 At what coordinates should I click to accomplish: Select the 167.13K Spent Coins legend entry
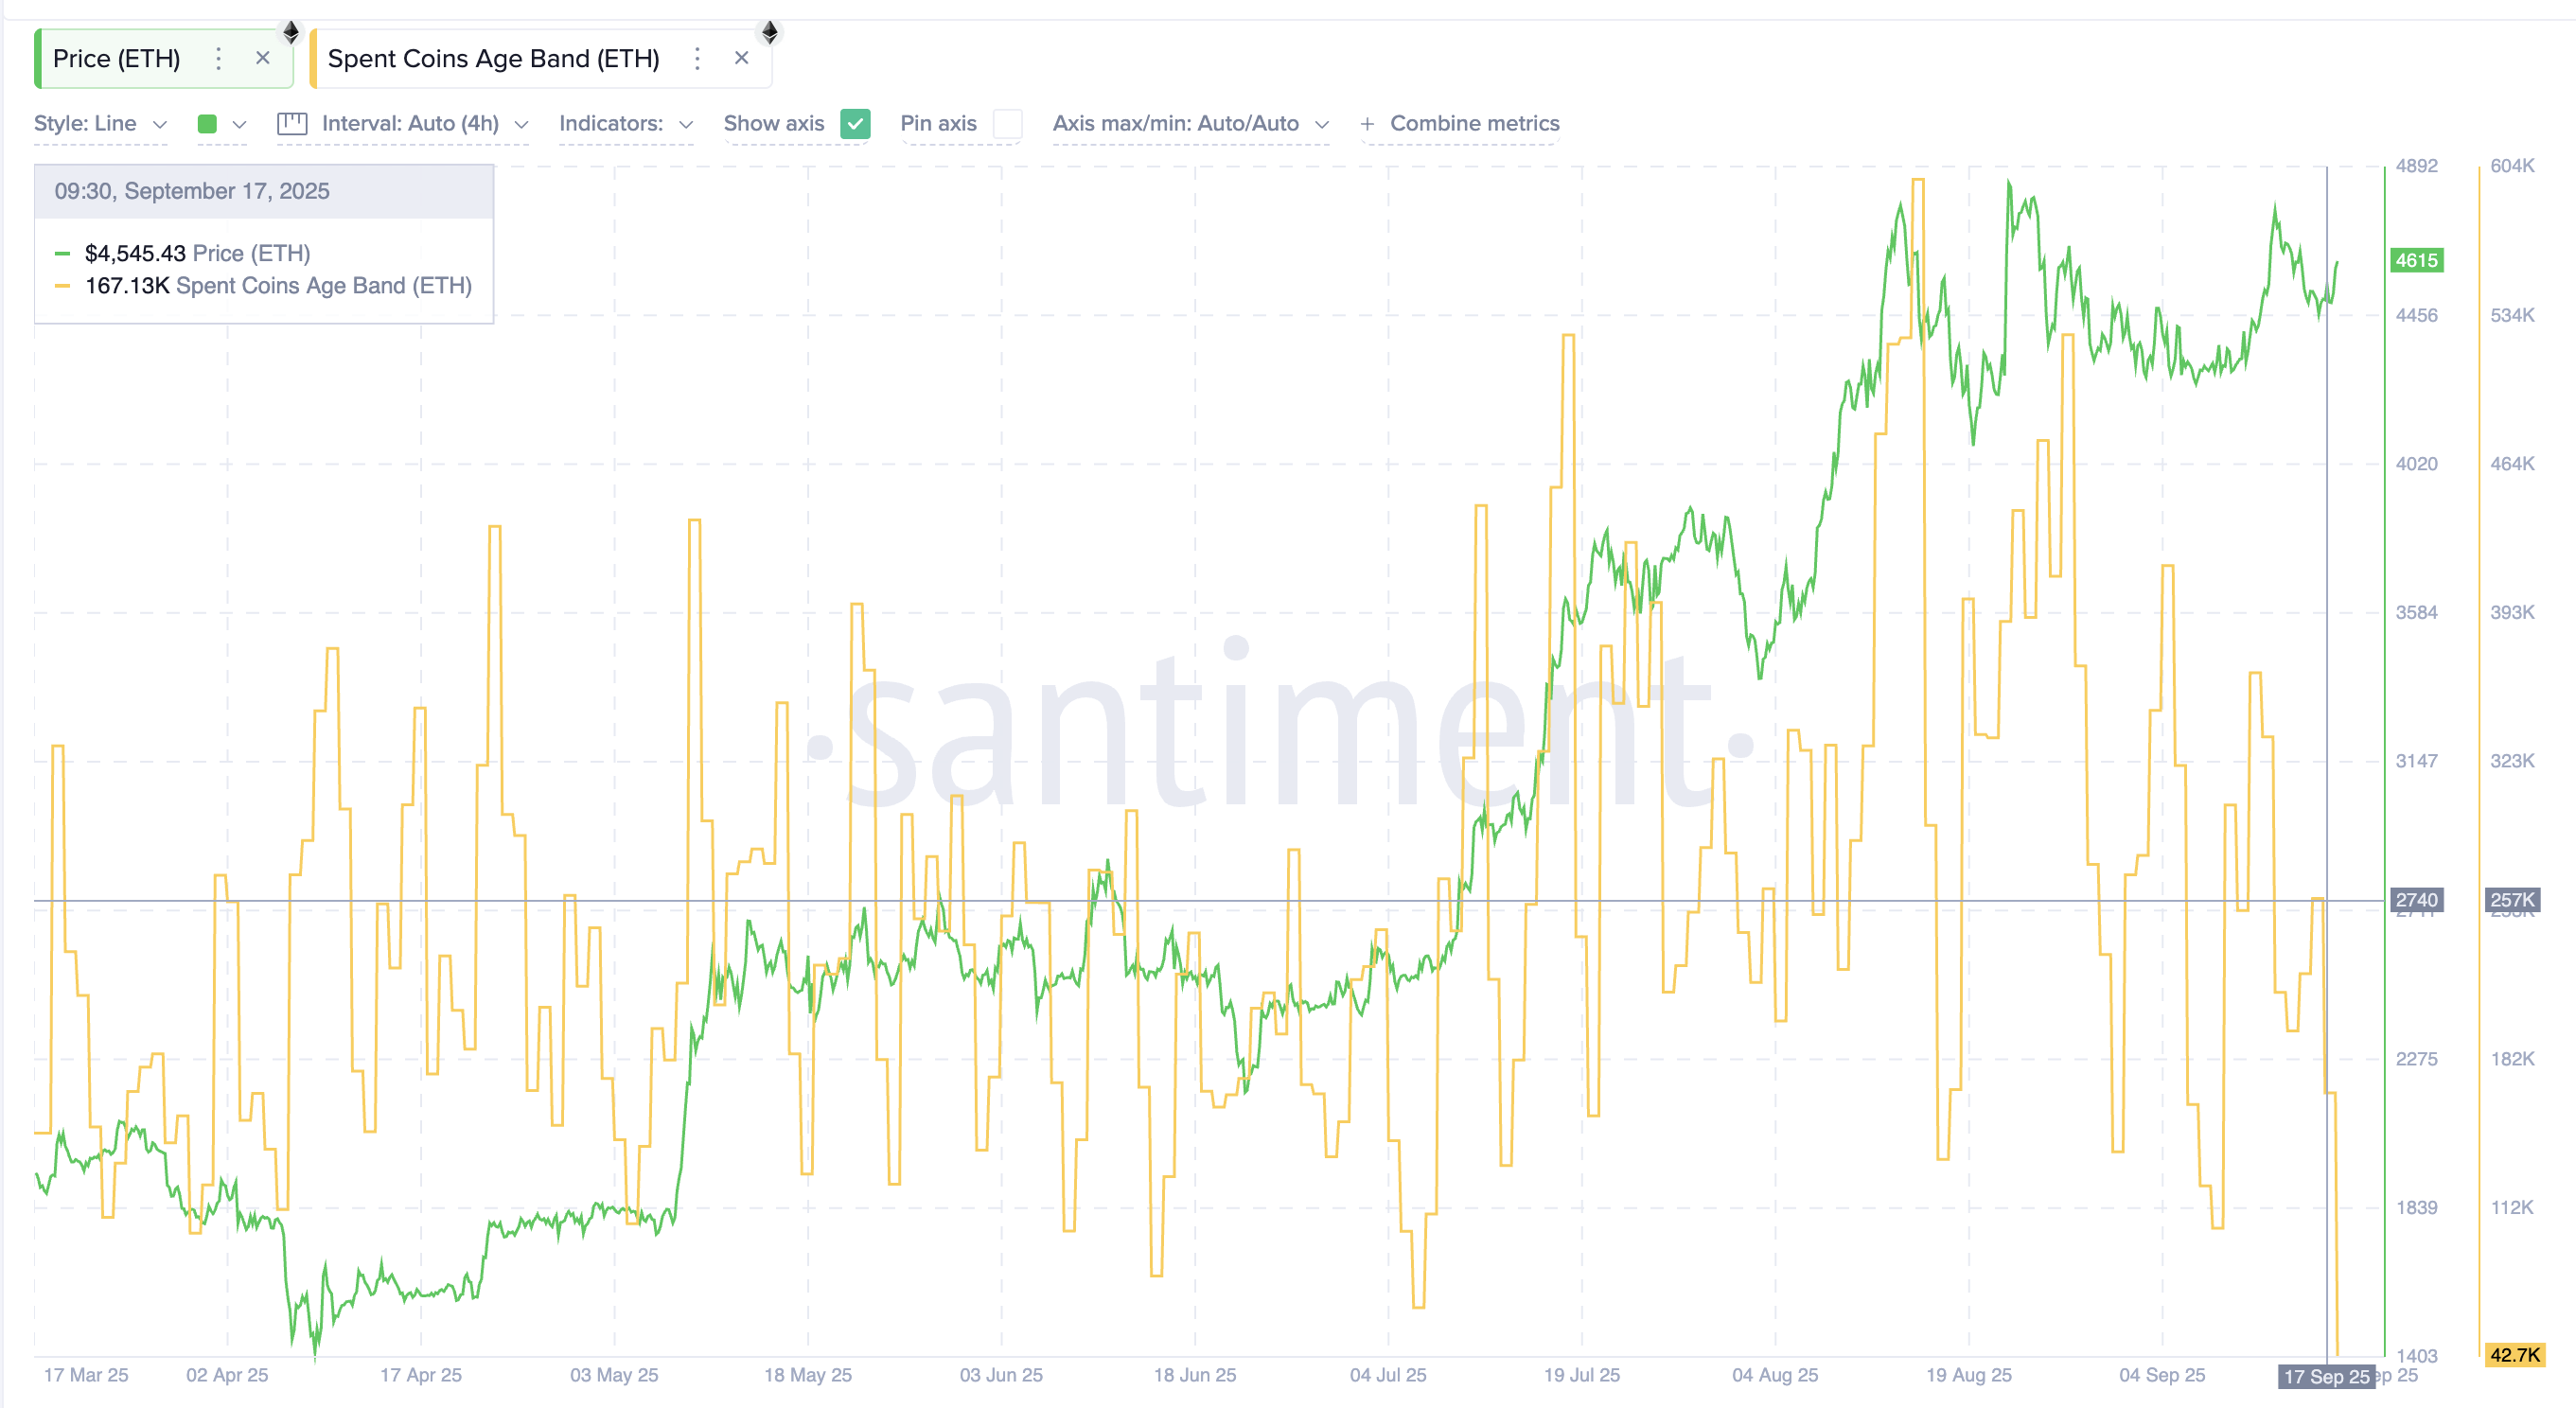tap(278, 286)
